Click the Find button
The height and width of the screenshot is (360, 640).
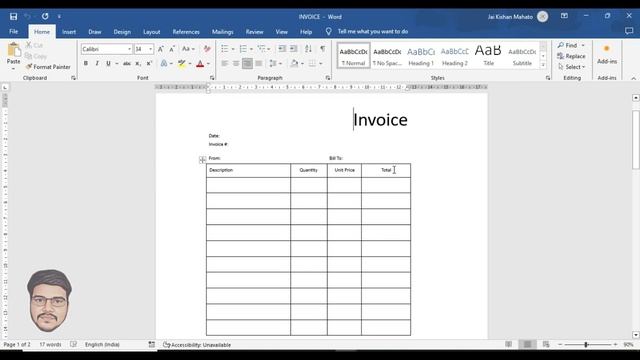tap(568, 45)
